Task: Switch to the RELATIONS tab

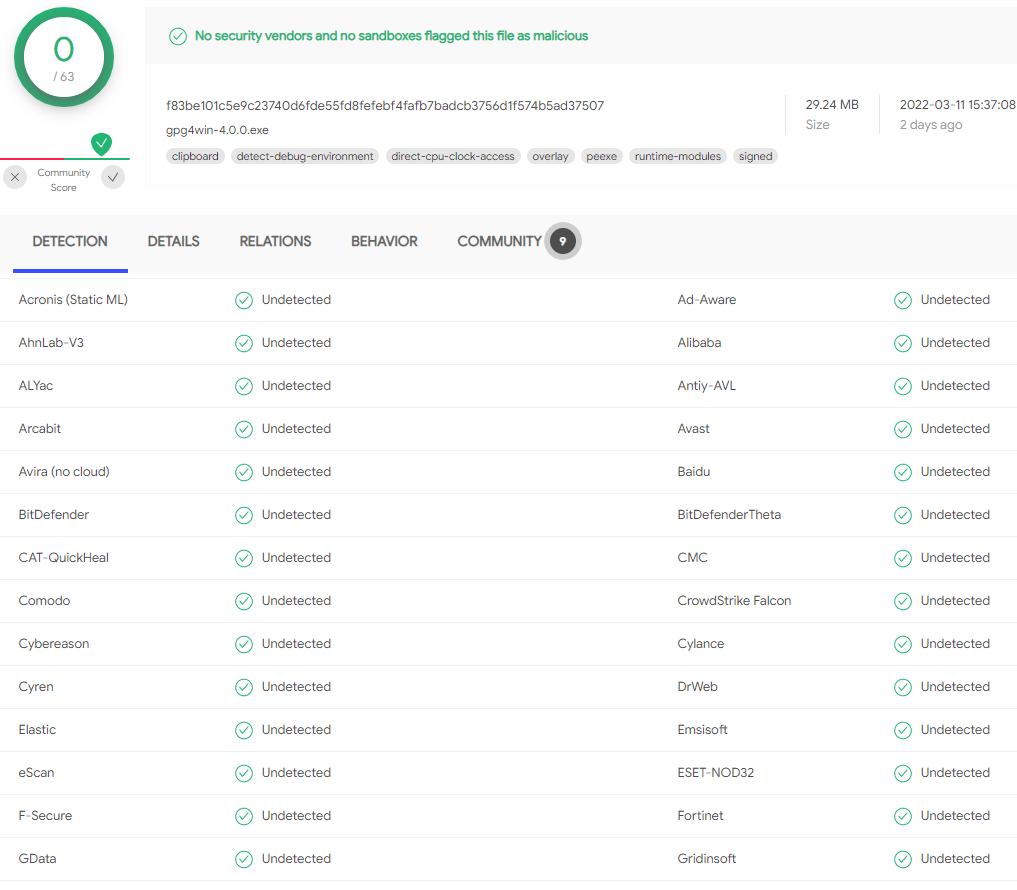Action: 275,241
